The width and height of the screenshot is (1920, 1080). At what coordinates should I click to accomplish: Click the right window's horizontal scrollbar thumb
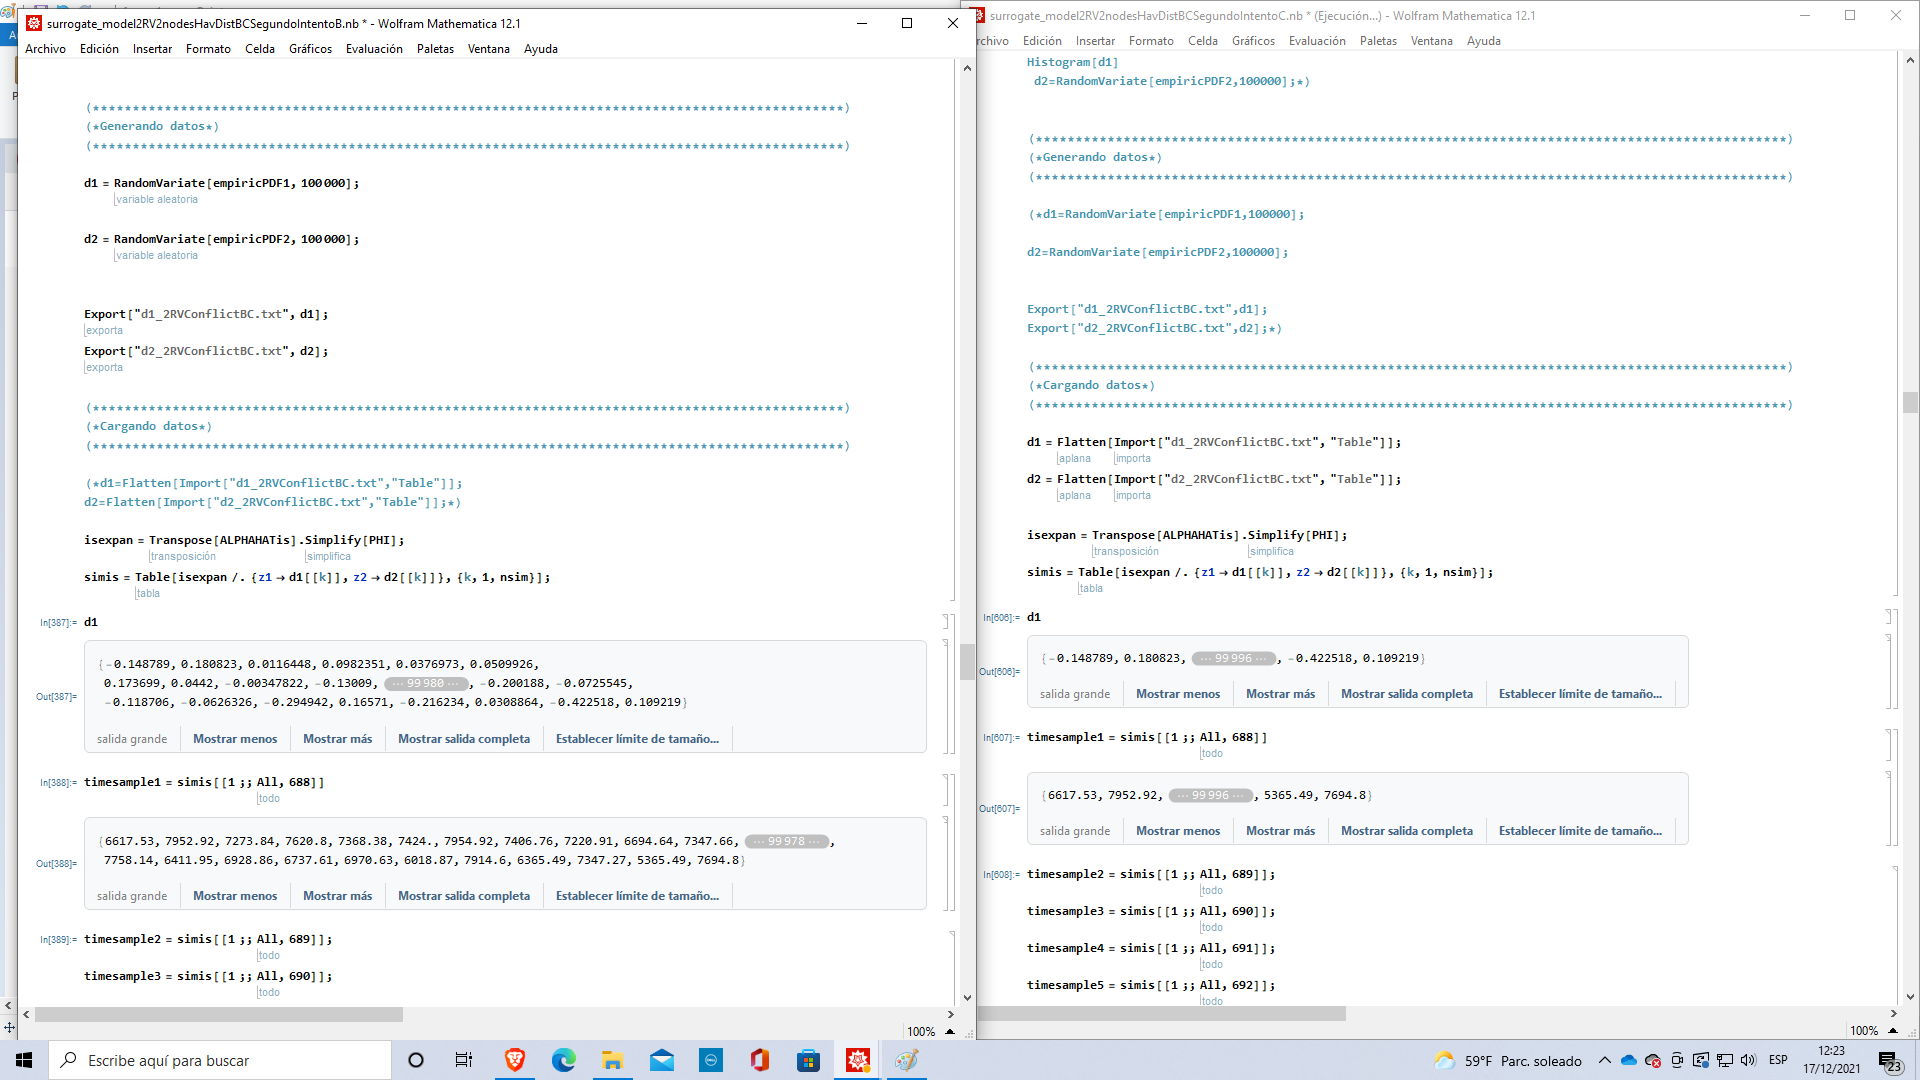coord(1161,1014)
